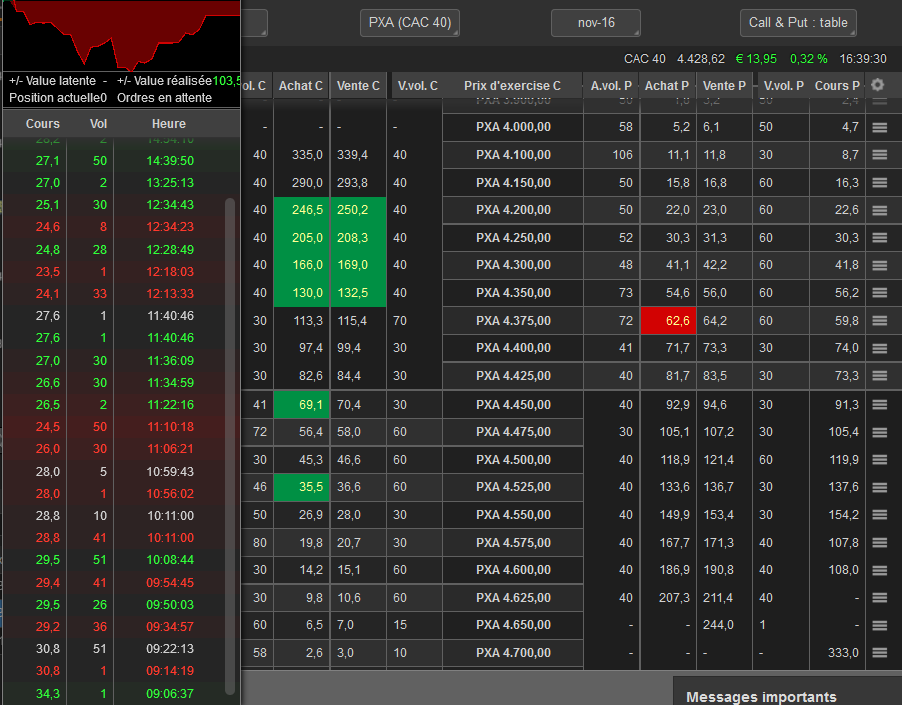Click the CAC 40 index quote 4.428,62
The height and width of the screenshot is (705, 902).
[701, 59]
